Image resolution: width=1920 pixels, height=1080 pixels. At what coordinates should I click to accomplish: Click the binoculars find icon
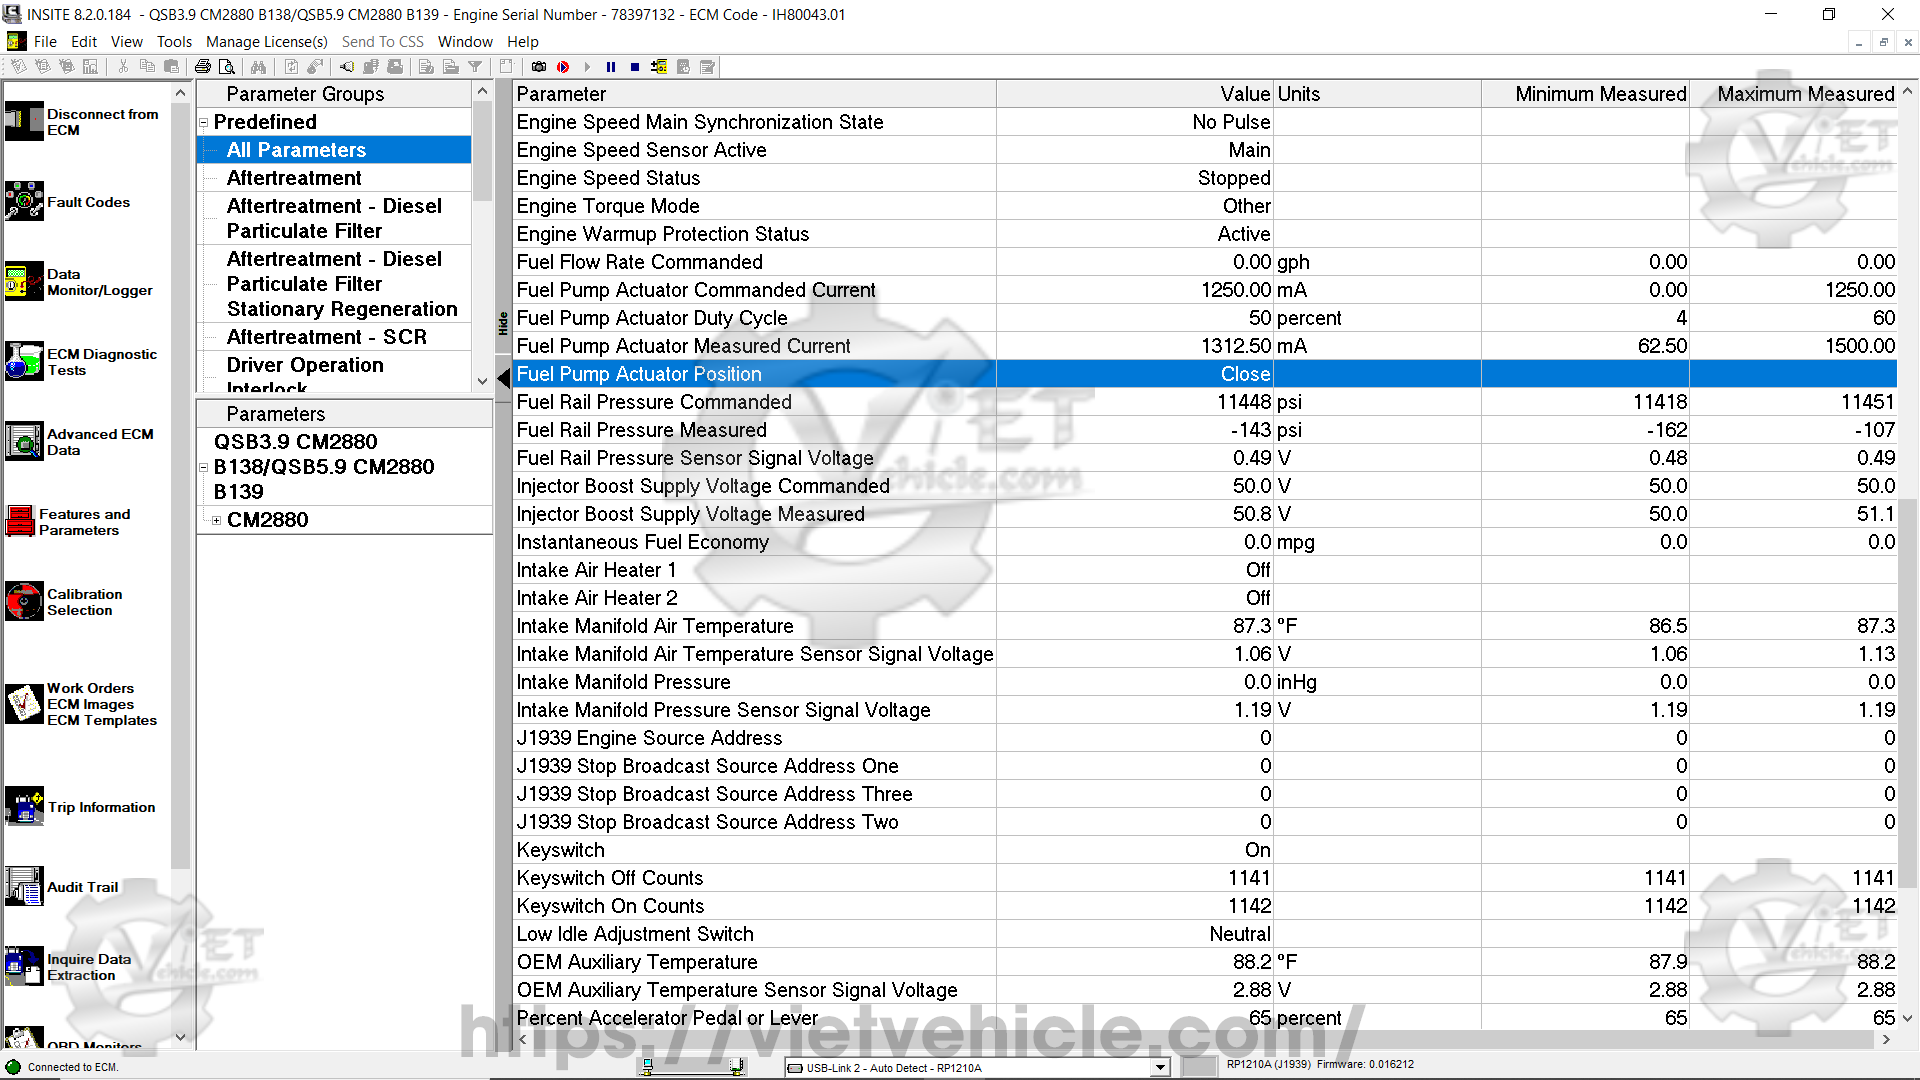259,67
